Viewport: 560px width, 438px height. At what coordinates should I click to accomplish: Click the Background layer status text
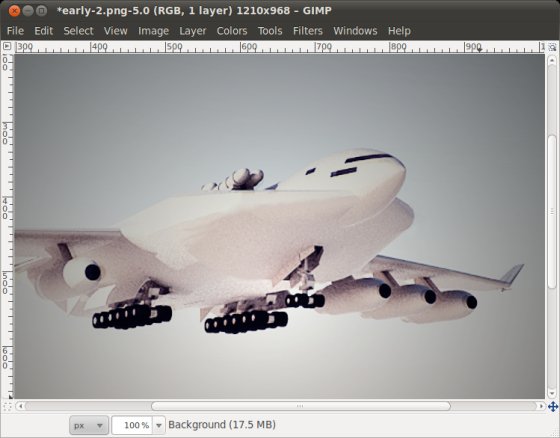pos(222,425)
